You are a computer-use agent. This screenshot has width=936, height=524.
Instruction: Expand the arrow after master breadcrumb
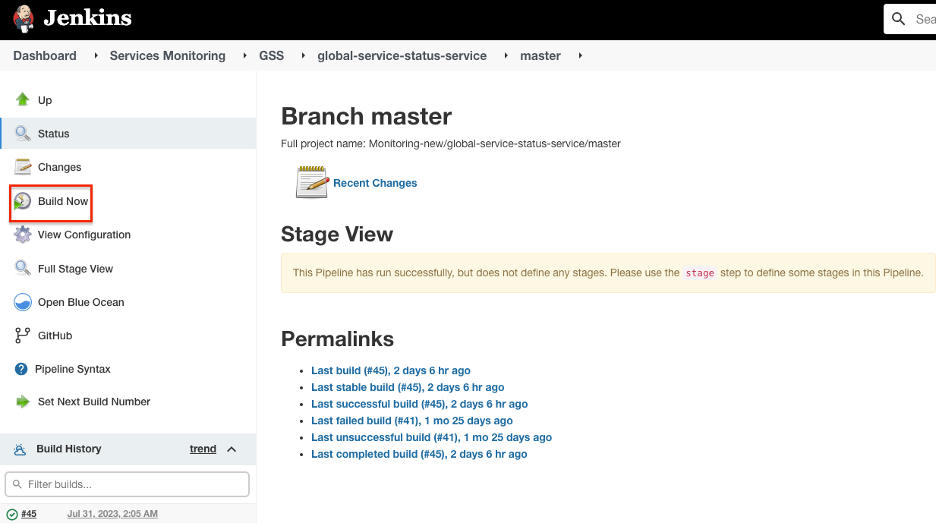click(x=580, y=56)
